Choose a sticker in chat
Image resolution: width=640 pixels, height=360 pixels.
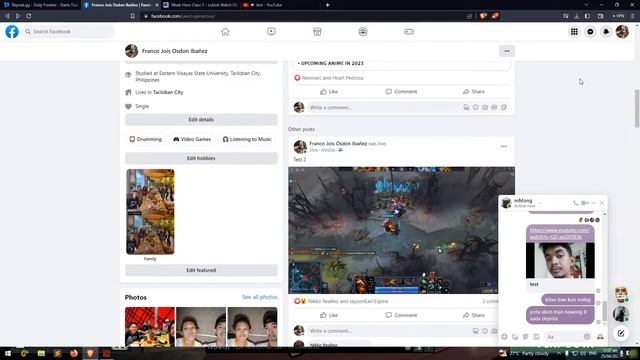point(526,337)
